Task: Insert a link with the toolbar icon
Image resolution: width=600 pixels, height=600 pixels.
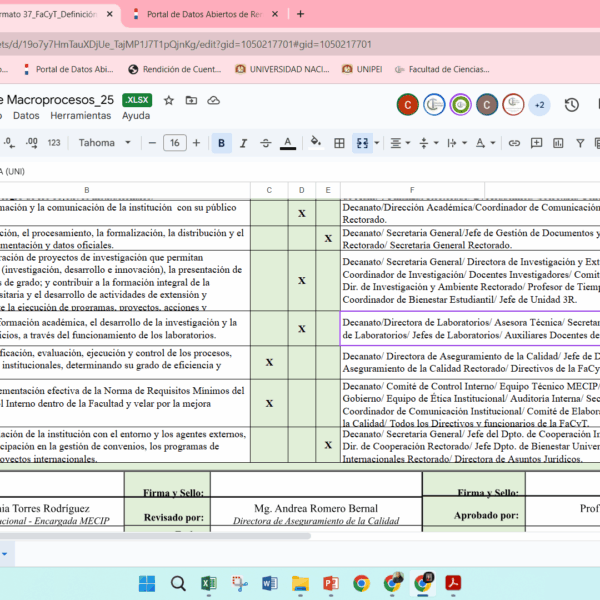Action: click(514, 143)
